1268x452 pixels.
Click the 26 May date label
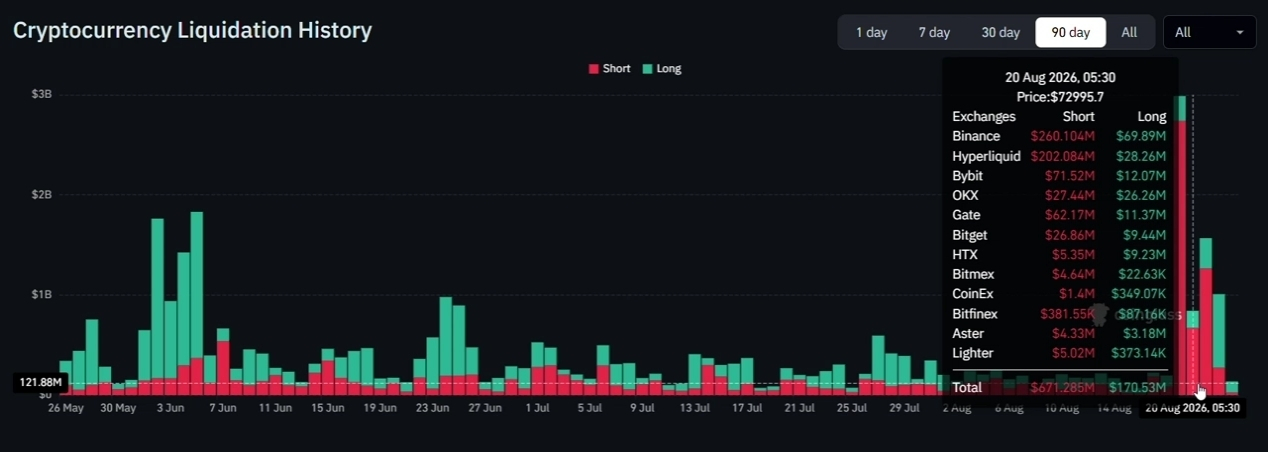(66, 408)
